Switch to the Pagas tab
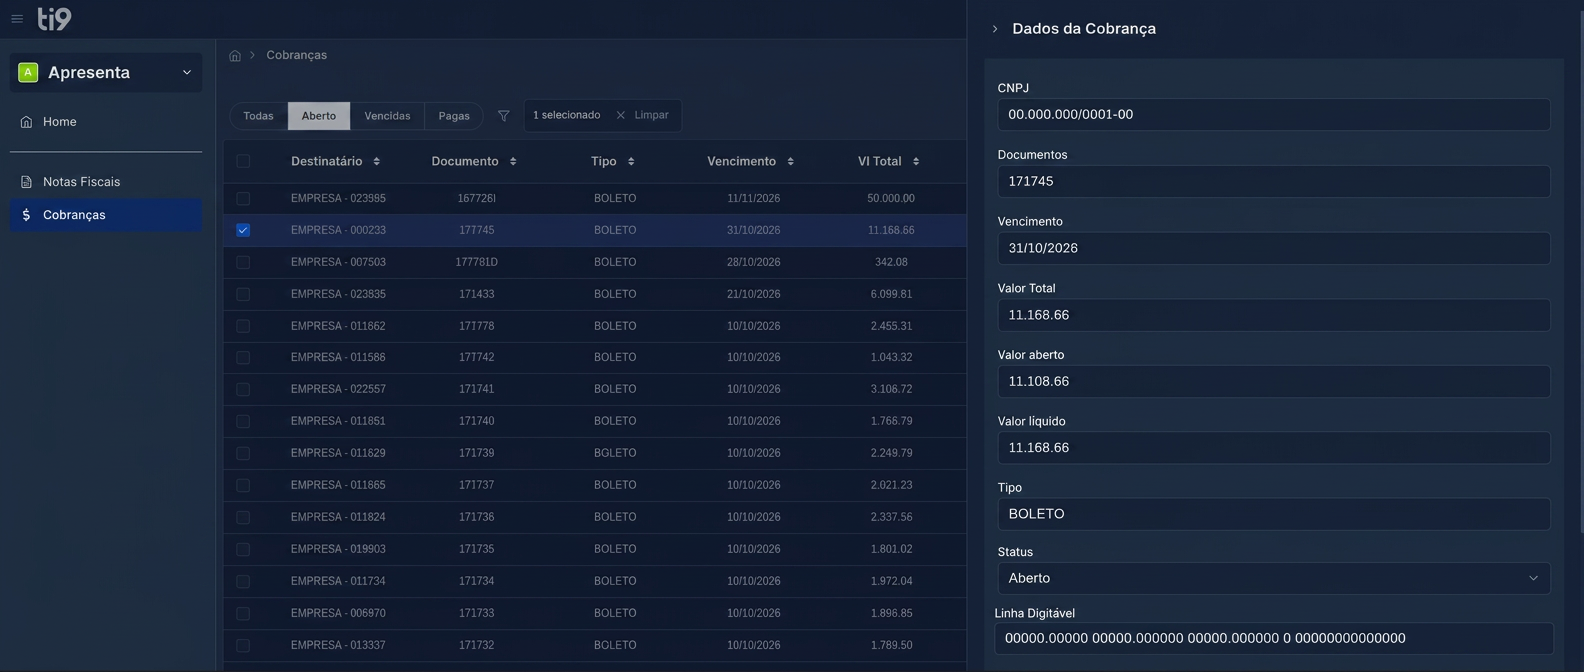Screen dimensions: 1584x672 [x=454, y=116]
